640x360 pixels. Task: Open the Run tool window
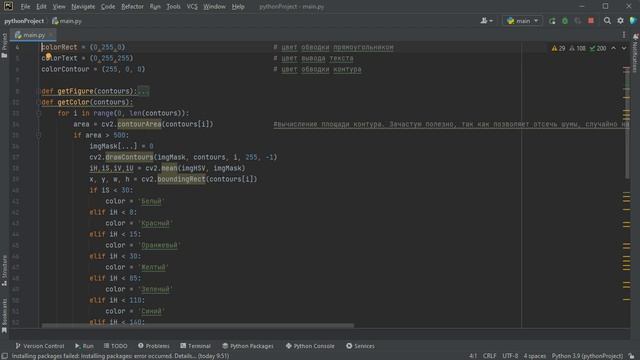point(84,346)
